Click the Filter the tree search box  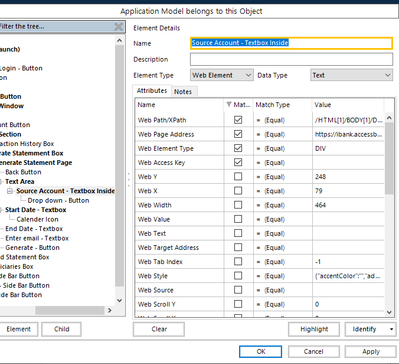pyautogui.click(x=57, y=27)
